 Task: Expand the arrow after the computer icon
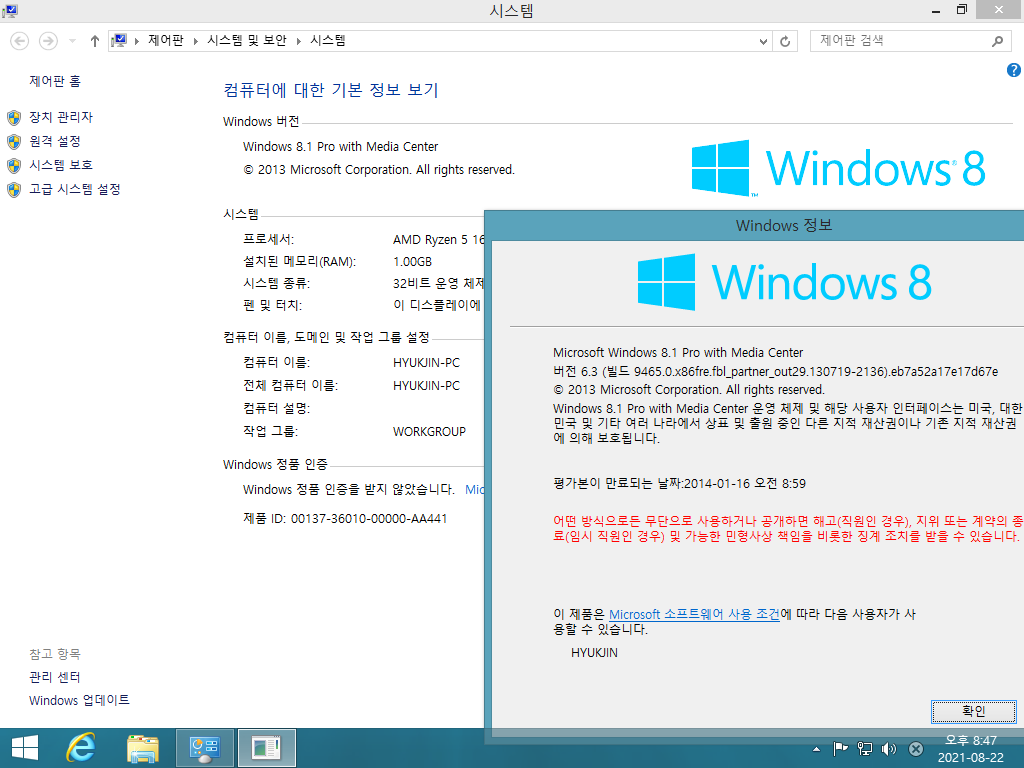pos(136,41)
